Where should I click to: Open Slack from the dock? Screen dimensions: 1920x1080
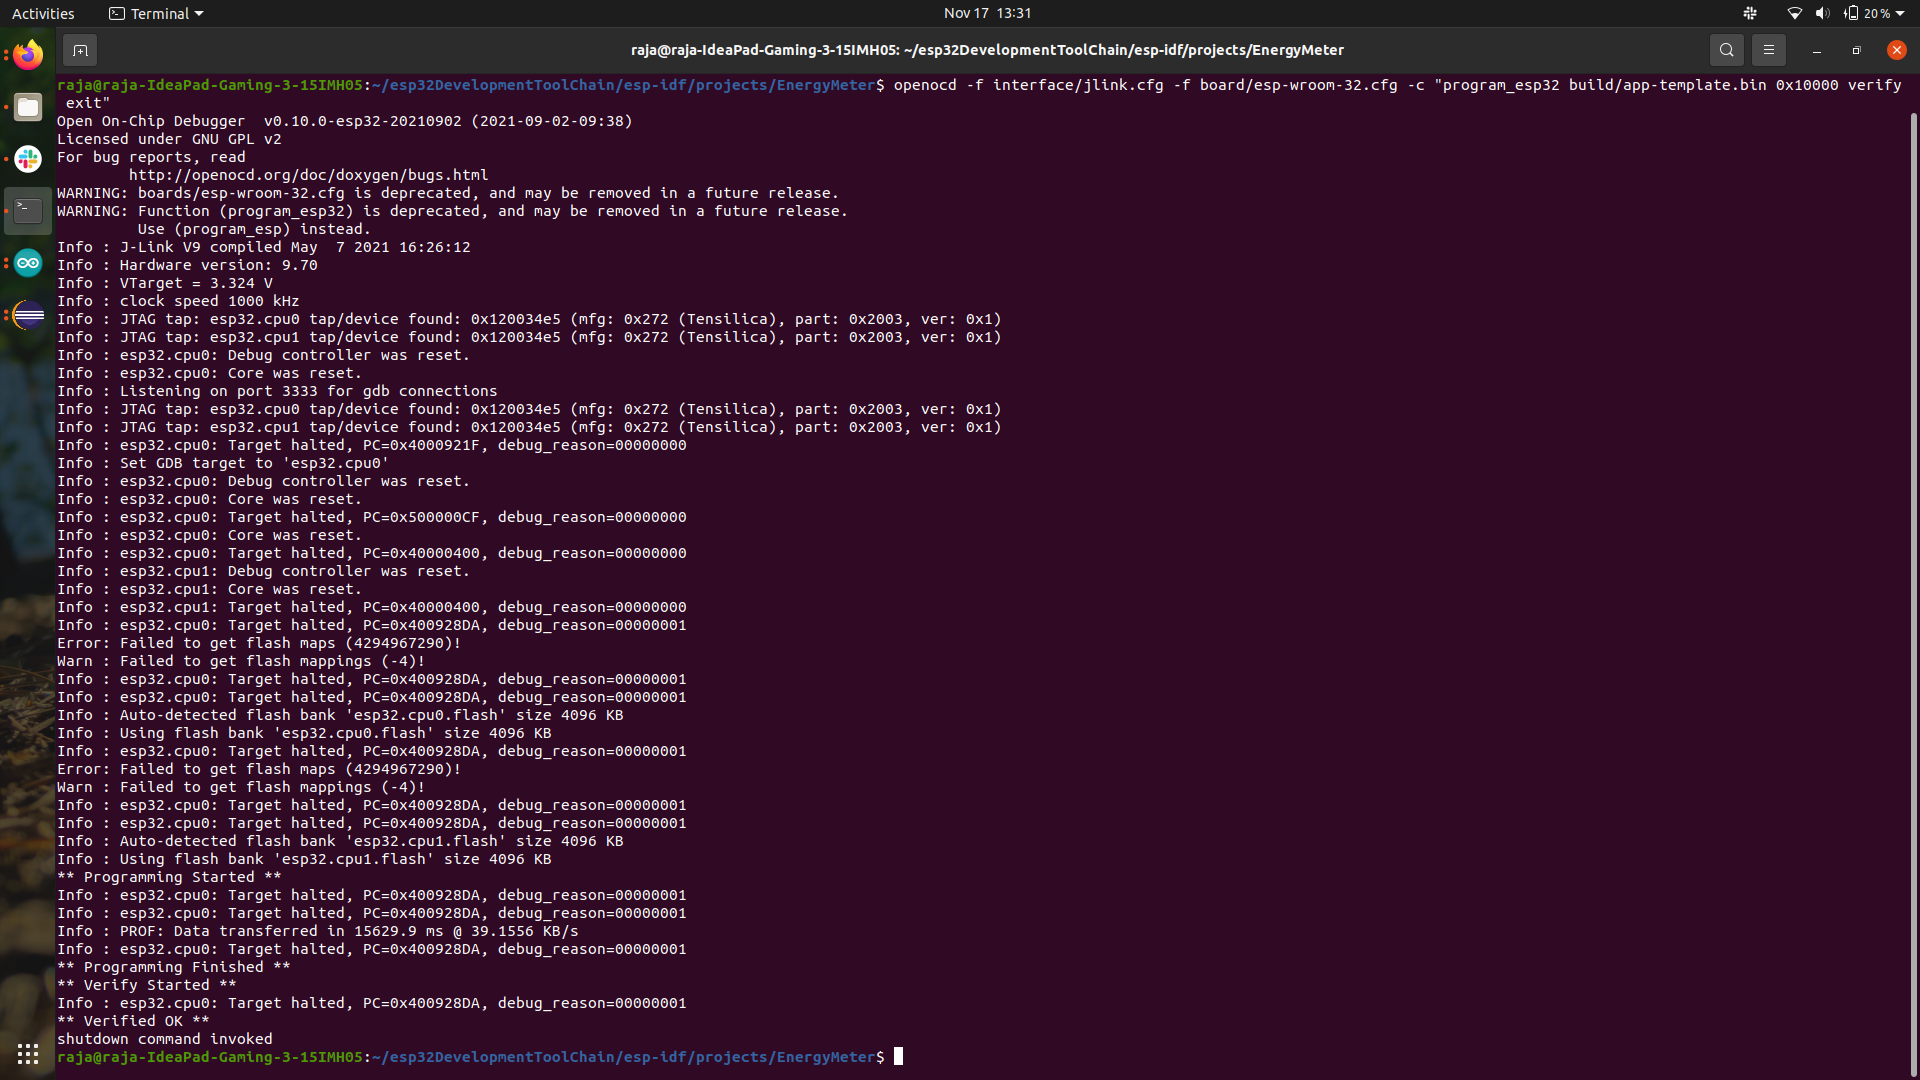(28, 159)
